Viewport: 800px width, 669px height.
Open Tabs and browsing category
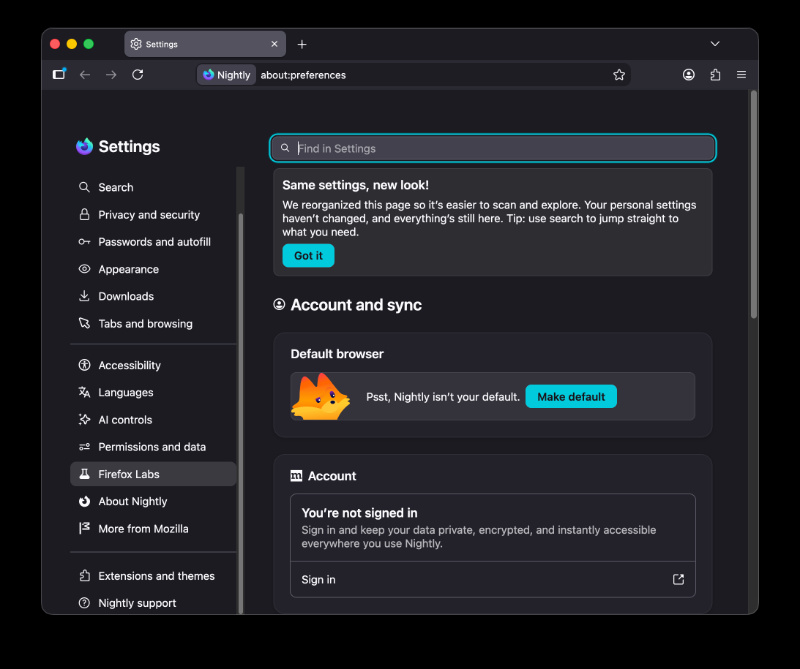(153, 324)
